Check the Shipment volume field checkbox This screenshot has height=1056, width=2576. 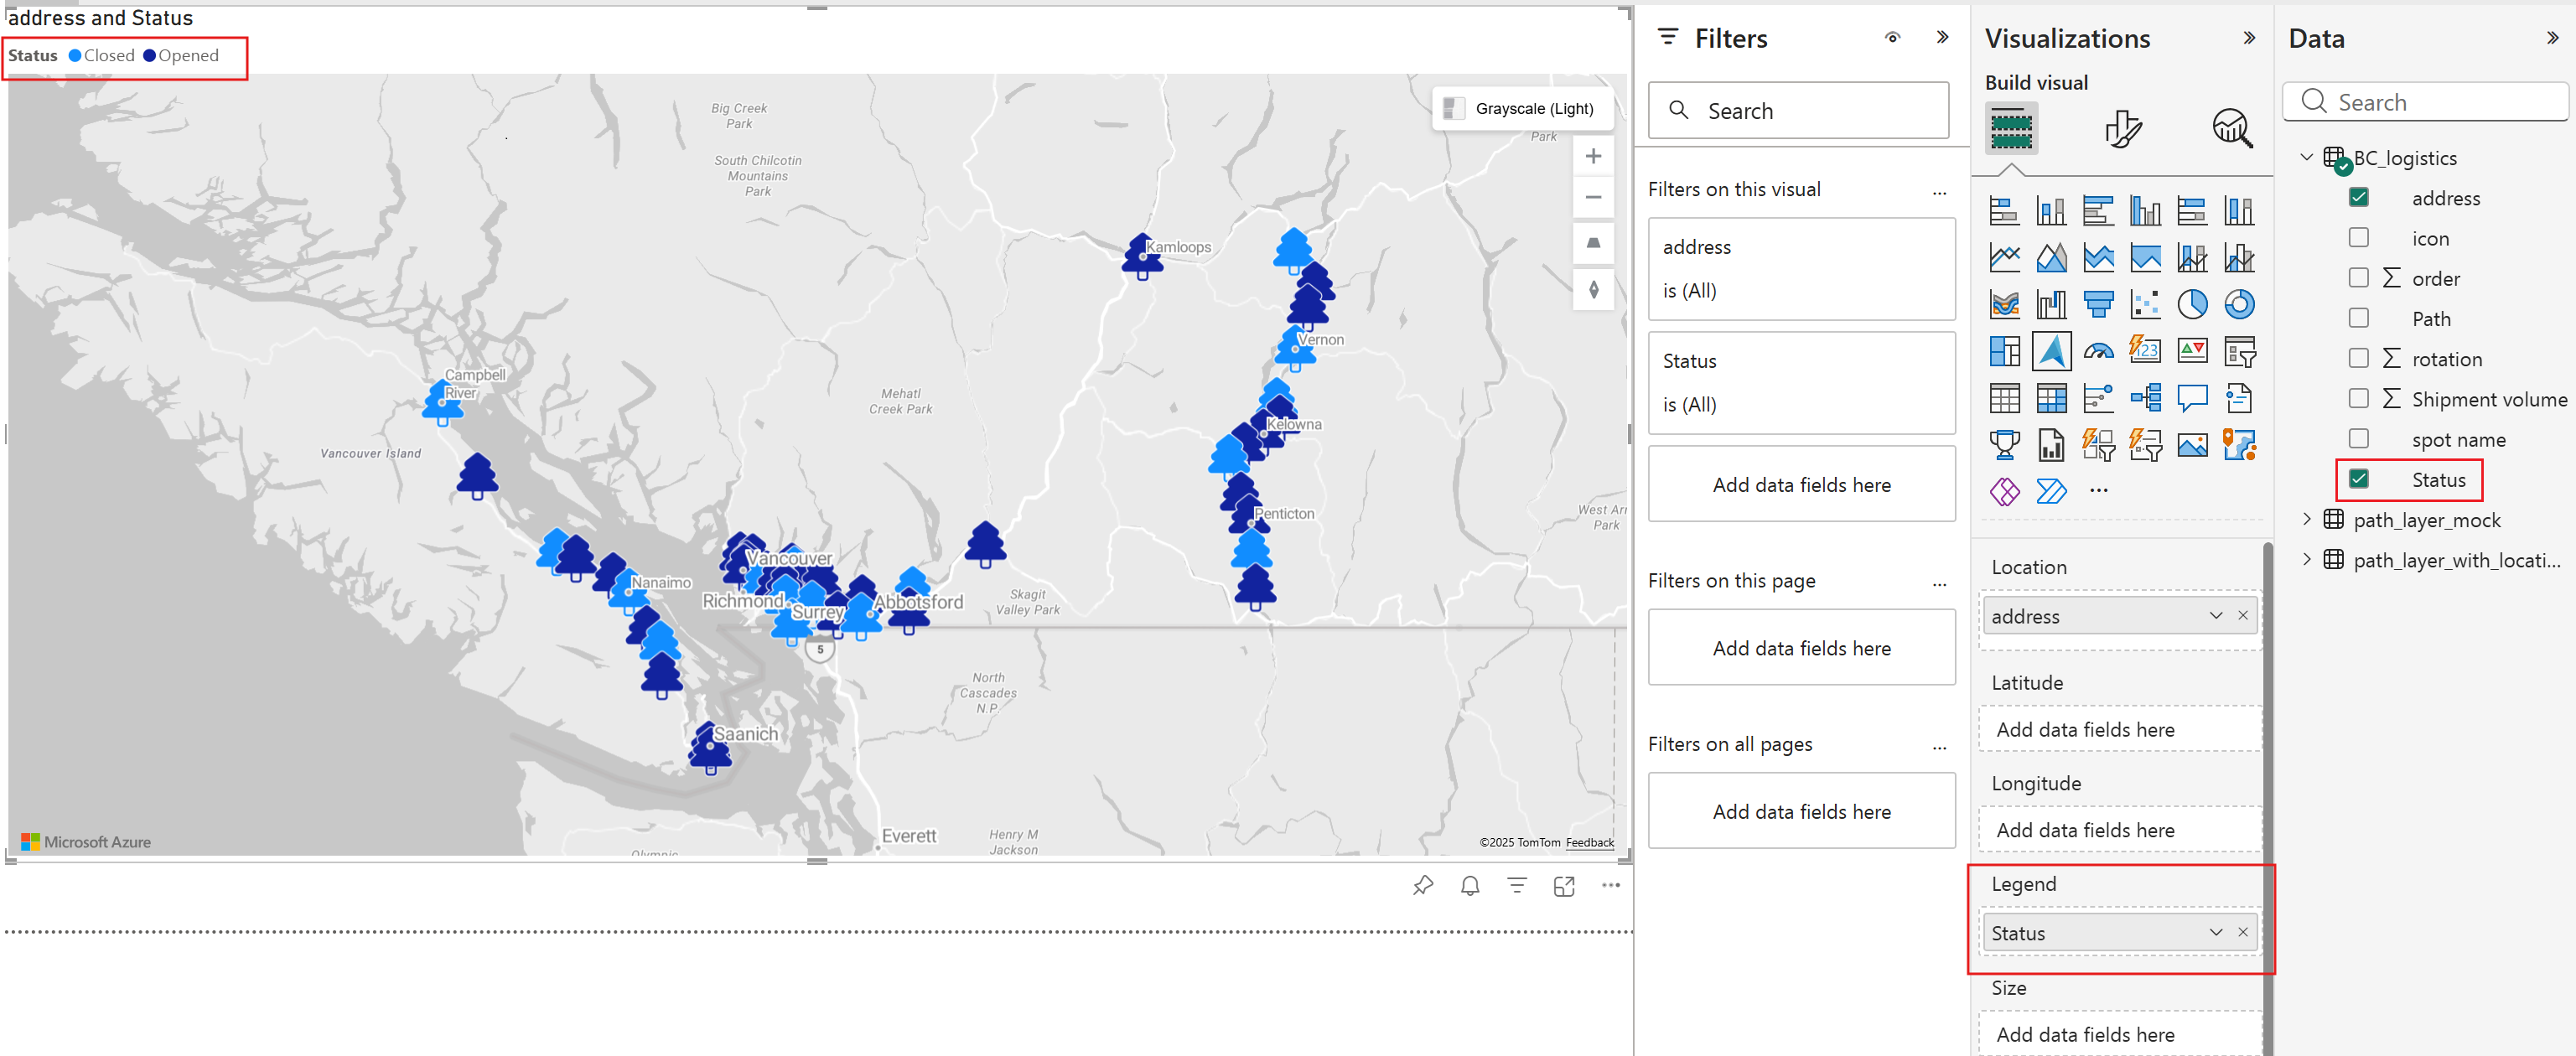coord(2358,398)
